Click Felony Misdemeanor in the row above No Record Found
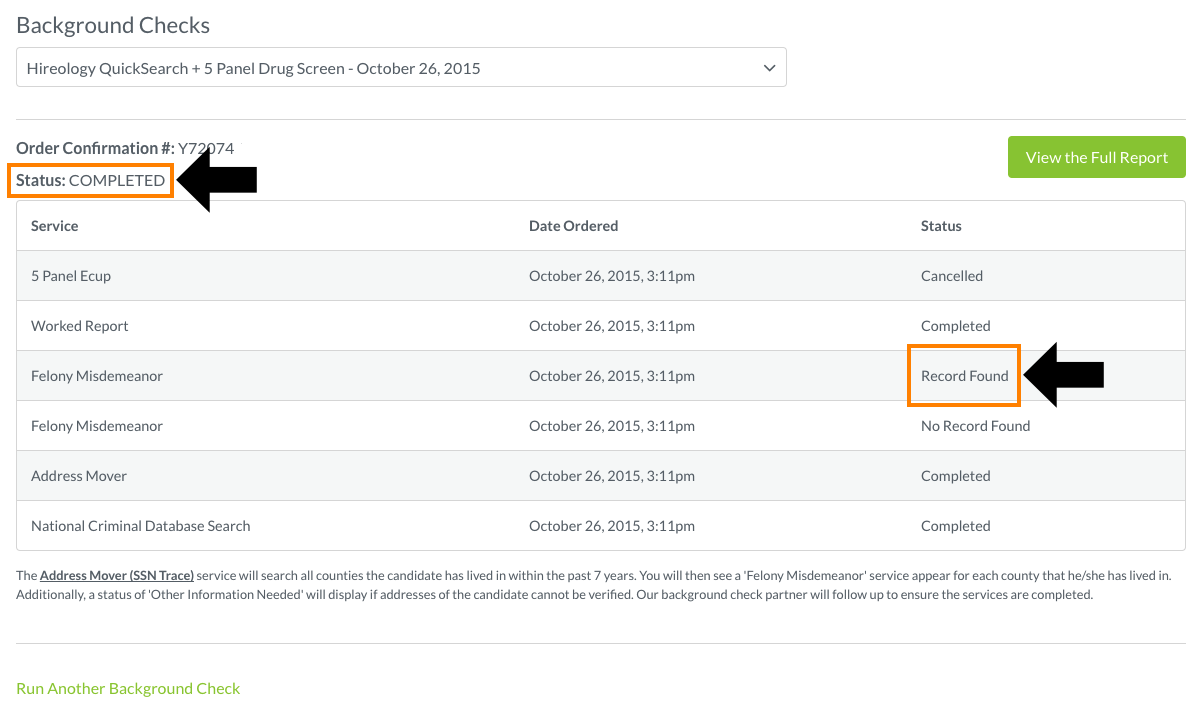Viewport: 1204px width, 711px height. (x=97, y=376)
